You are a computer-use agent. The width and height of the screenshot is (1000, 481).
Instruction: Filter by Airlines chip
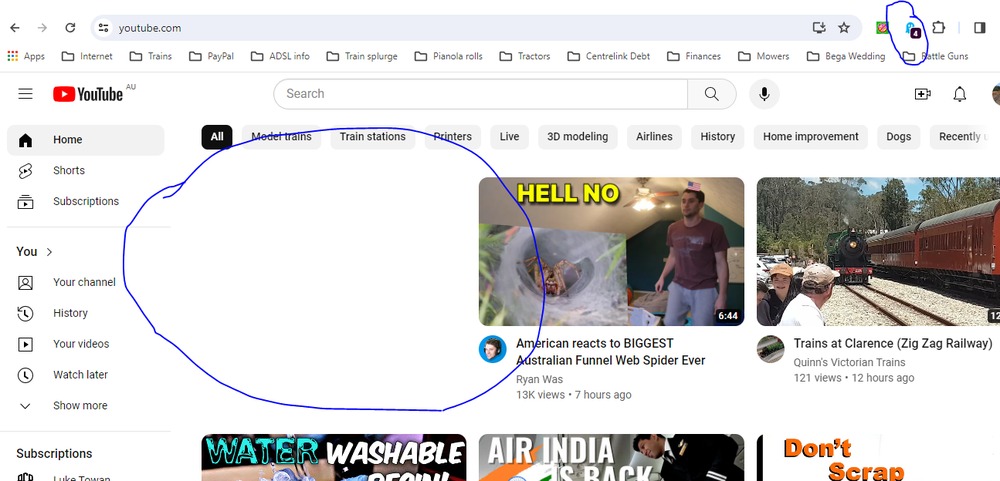pos(654,137)
